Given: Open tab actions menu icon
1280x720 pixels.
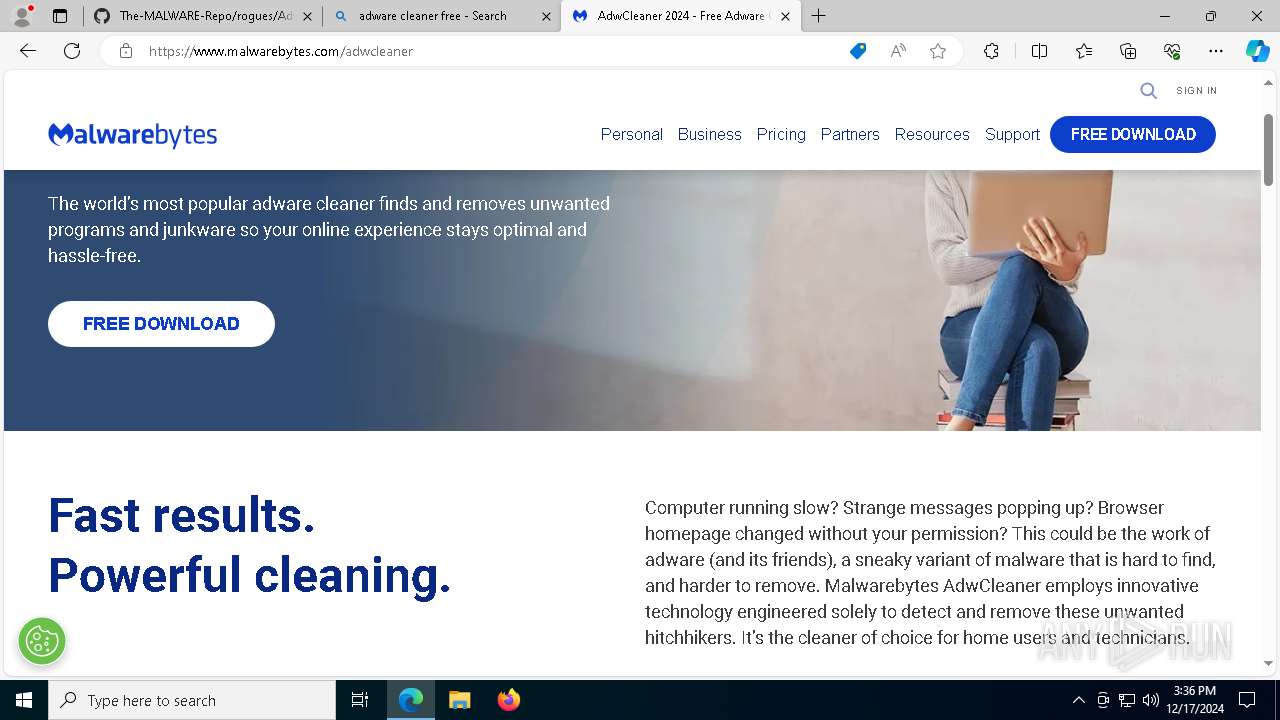Looking at the screenshot, I should click(60, 16).
